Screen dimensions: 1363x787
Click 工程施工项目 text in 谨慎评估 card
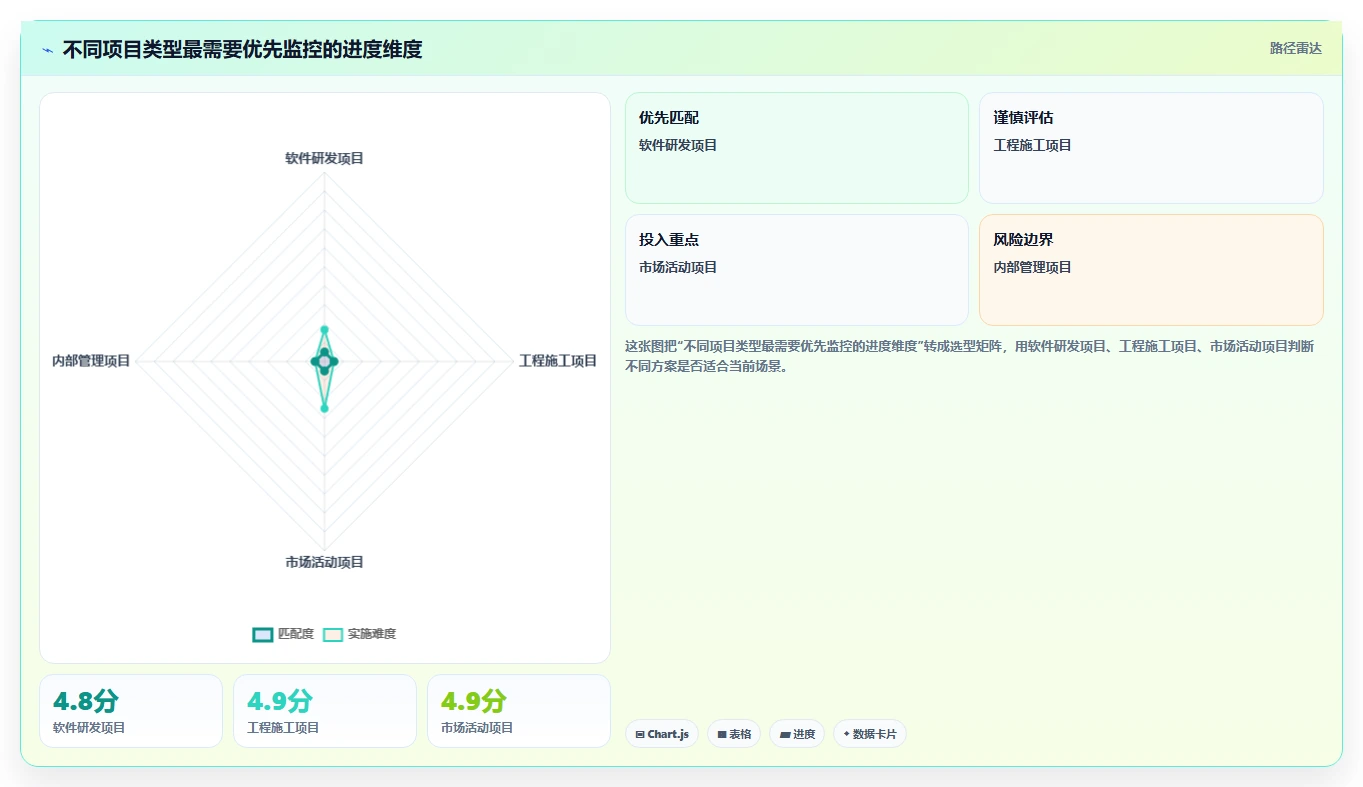coord(1033,145)
